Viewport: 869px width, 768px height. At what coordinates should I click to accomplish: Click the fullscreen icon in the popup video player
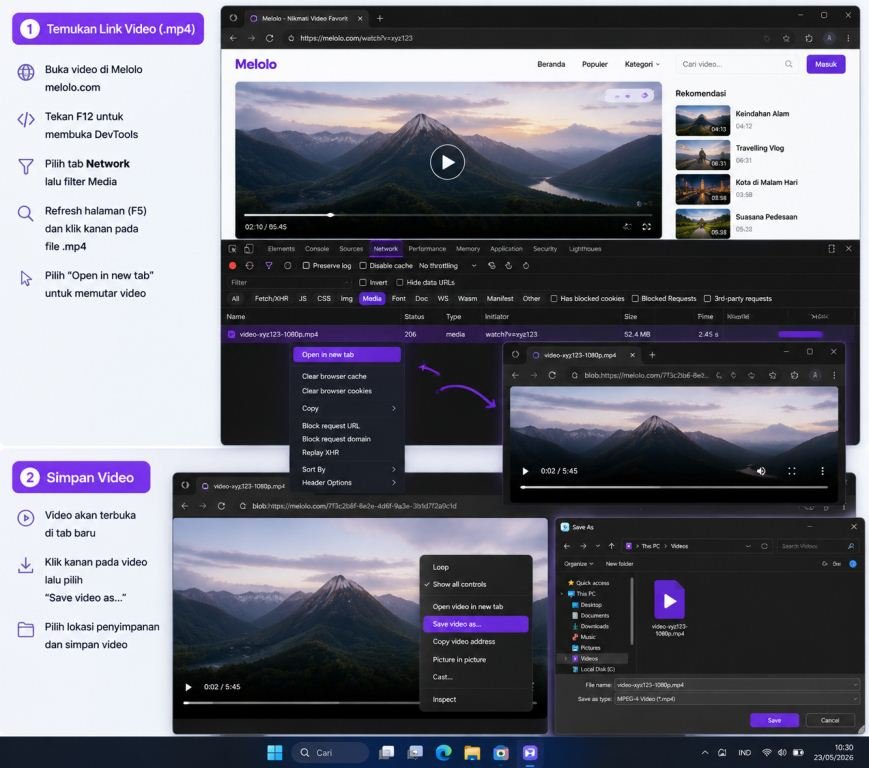pos(792,471)
